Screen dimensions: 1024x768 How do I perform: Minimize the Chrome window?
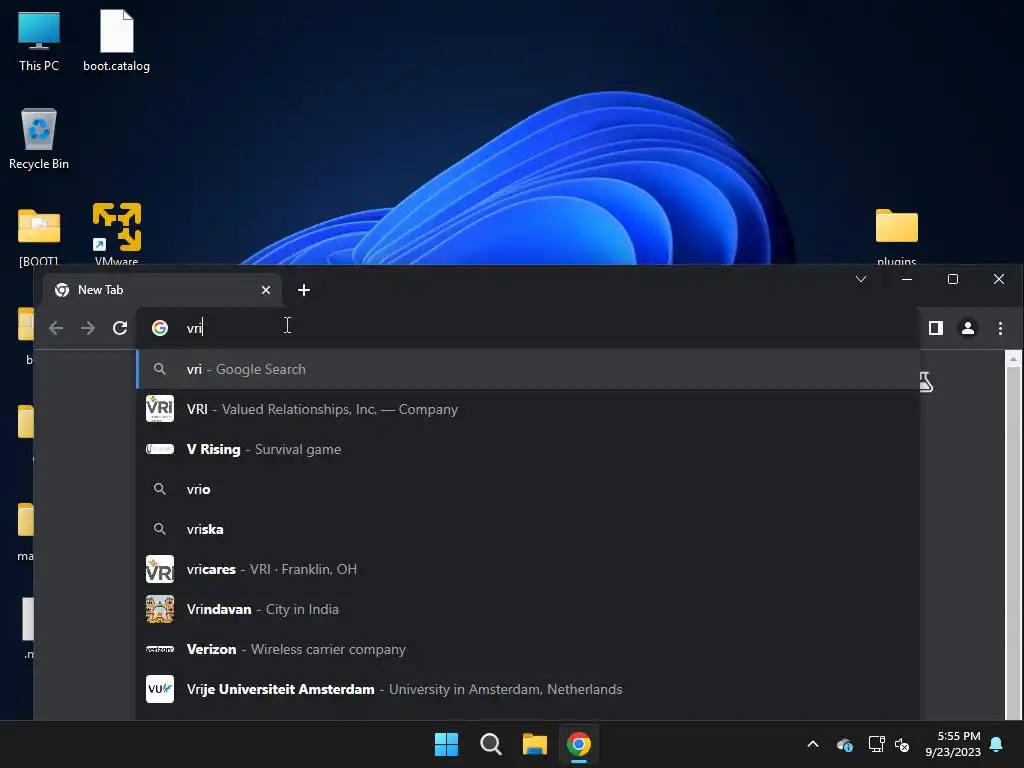[x=906, y=280]
